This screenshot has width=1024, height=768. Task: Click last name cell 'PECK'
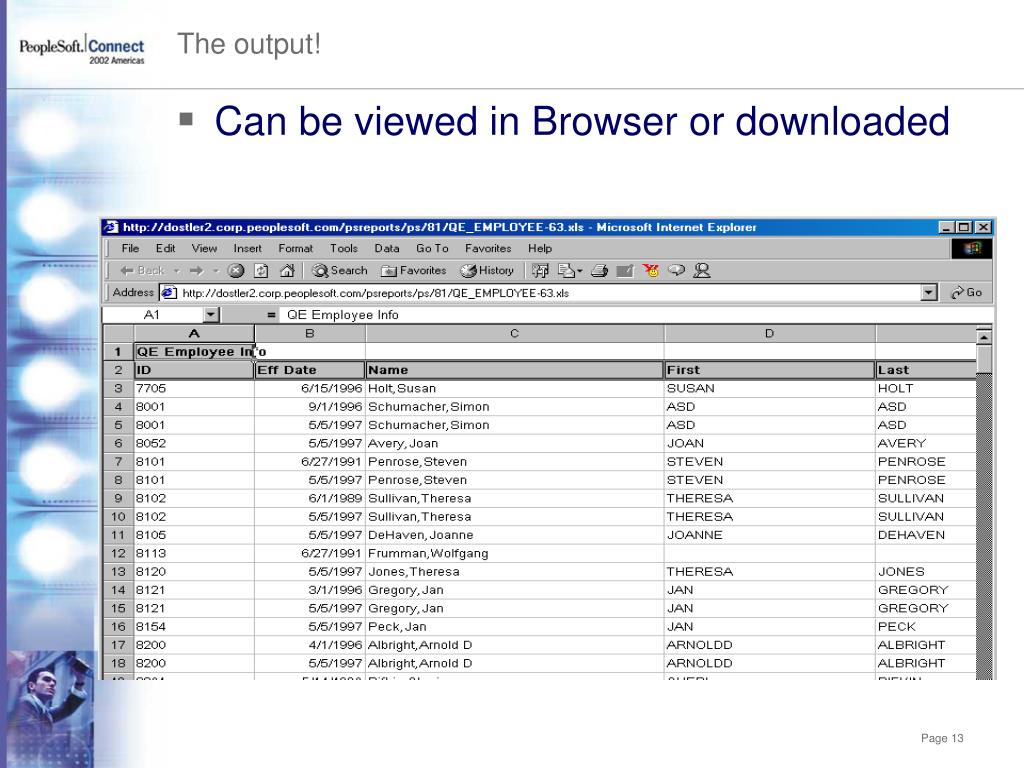point(926,626)
